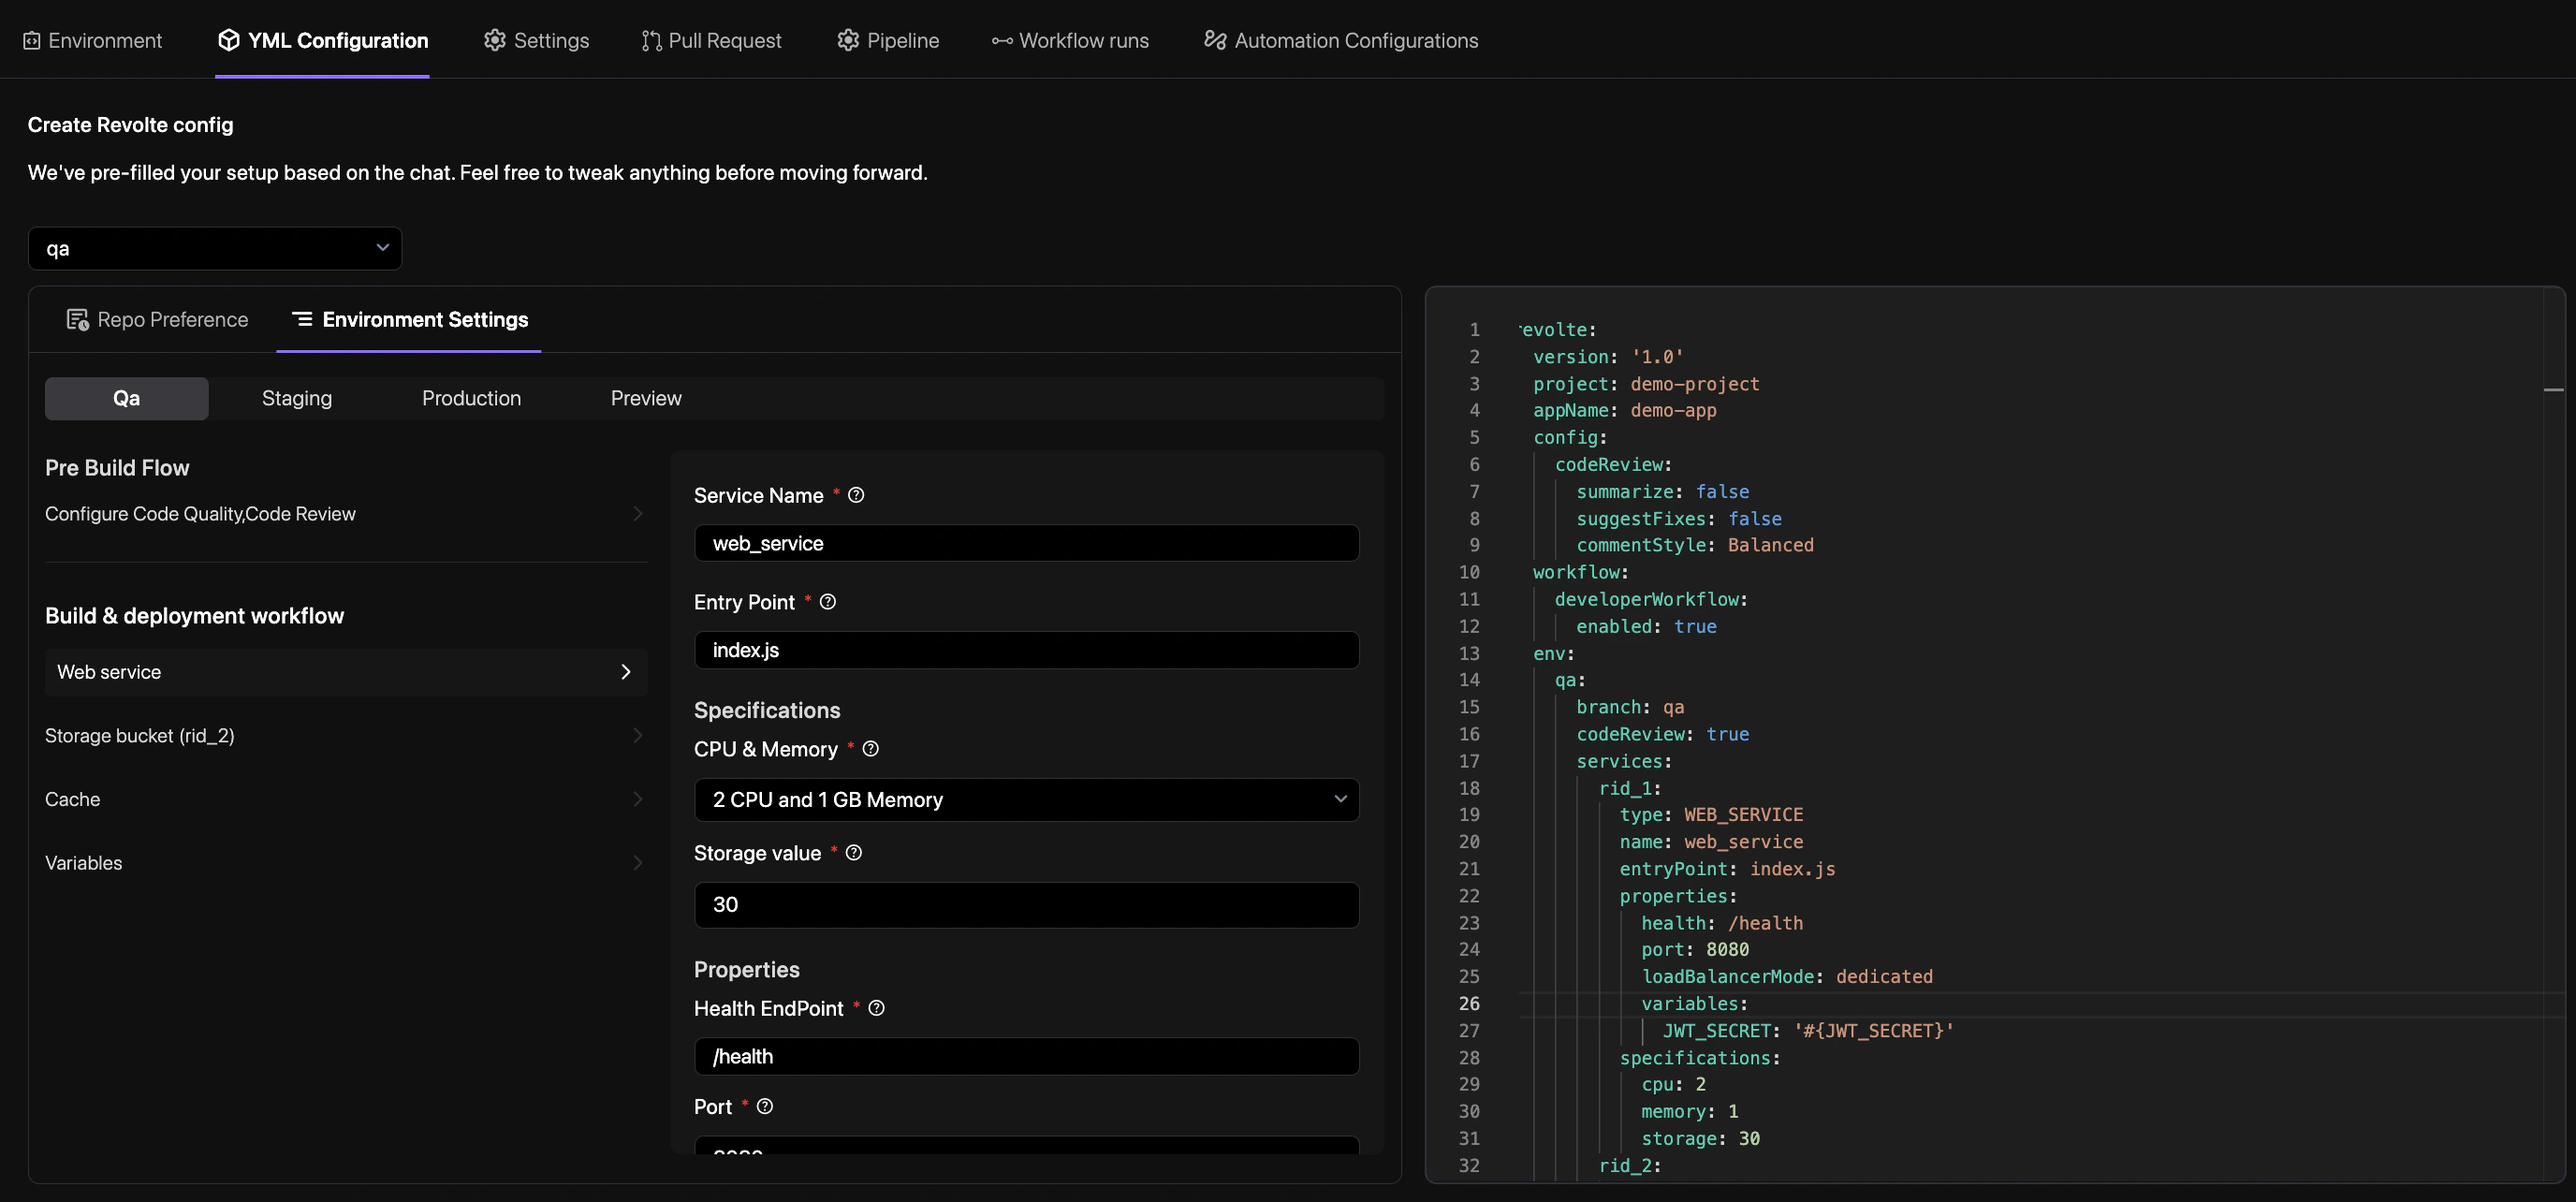
Task: Expand the Cache row
Action: pyautogui.click(x=346, y=799)
